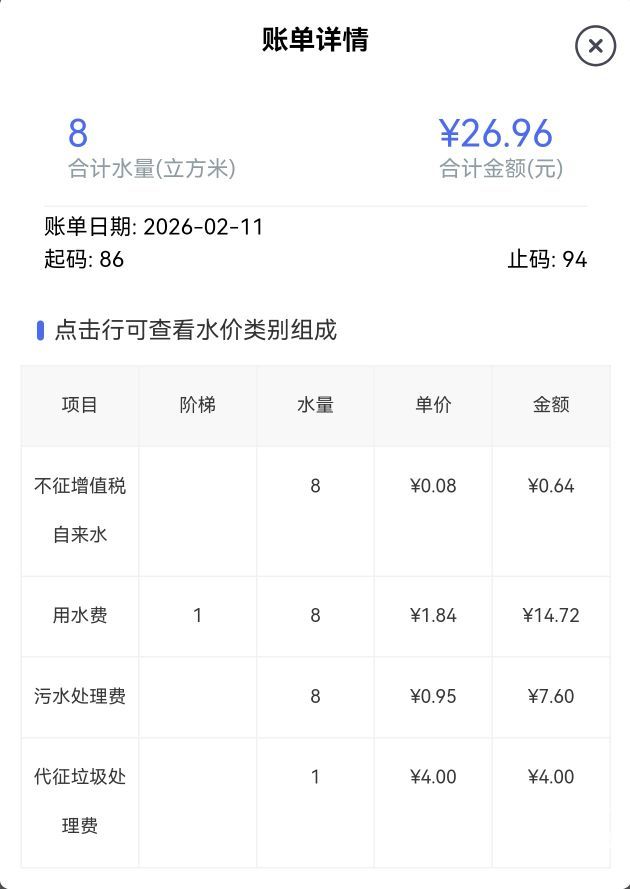Click the 水量 column header

pyautogui.click(x=315, y=405)
